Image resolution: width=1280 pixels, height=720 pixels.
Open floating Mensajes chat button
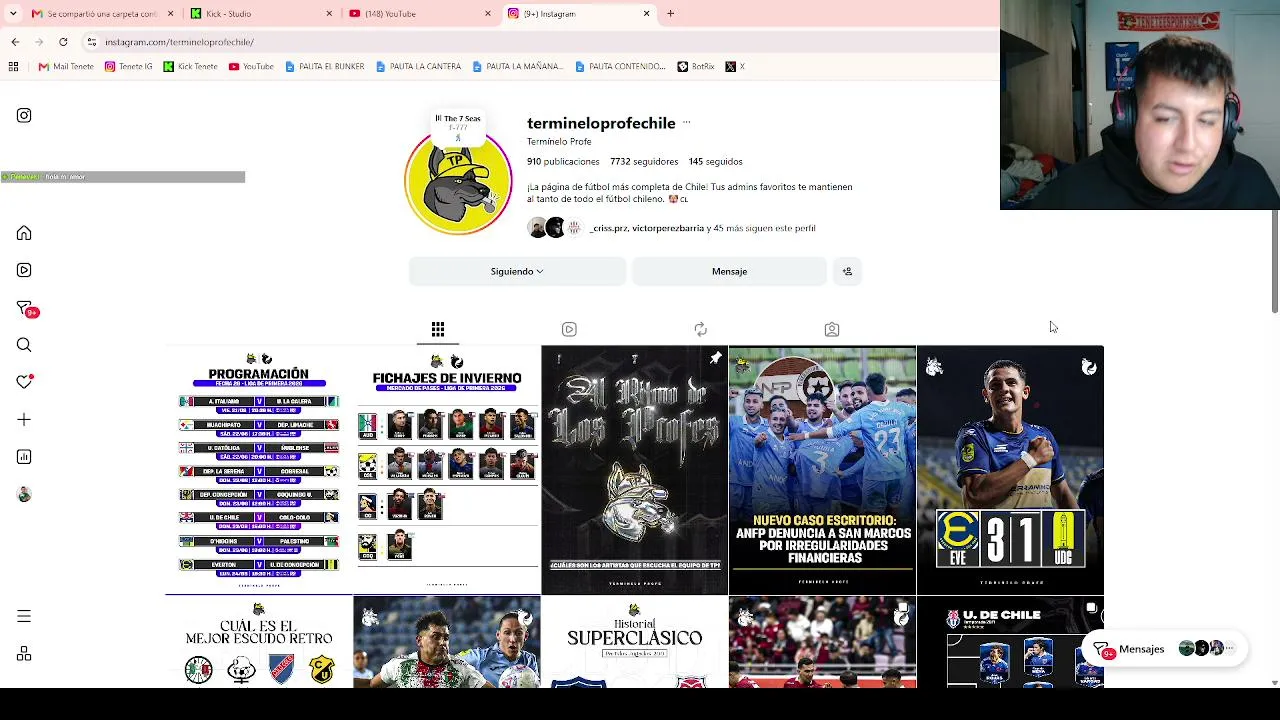click(x=1165, y=649)
